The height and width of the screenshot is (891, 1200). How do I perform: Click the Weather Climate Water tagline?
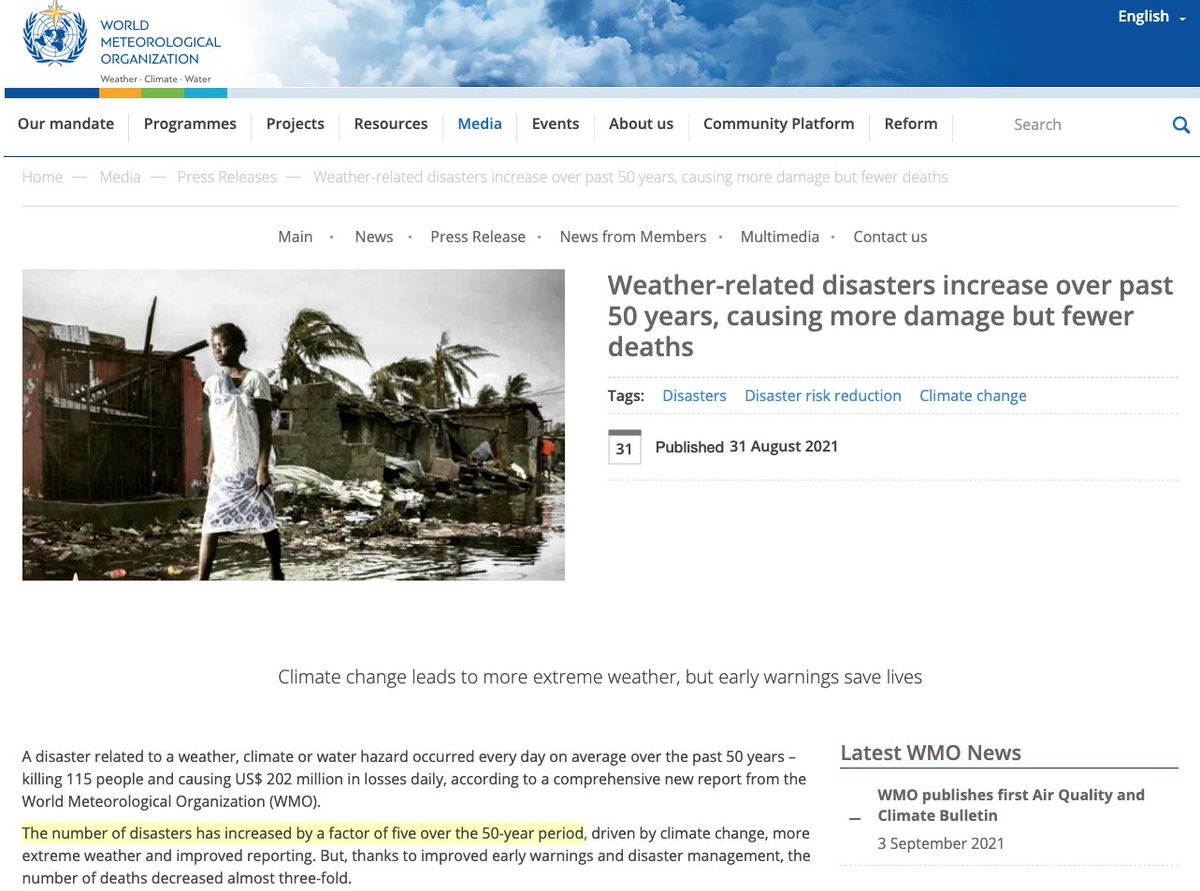155,78
